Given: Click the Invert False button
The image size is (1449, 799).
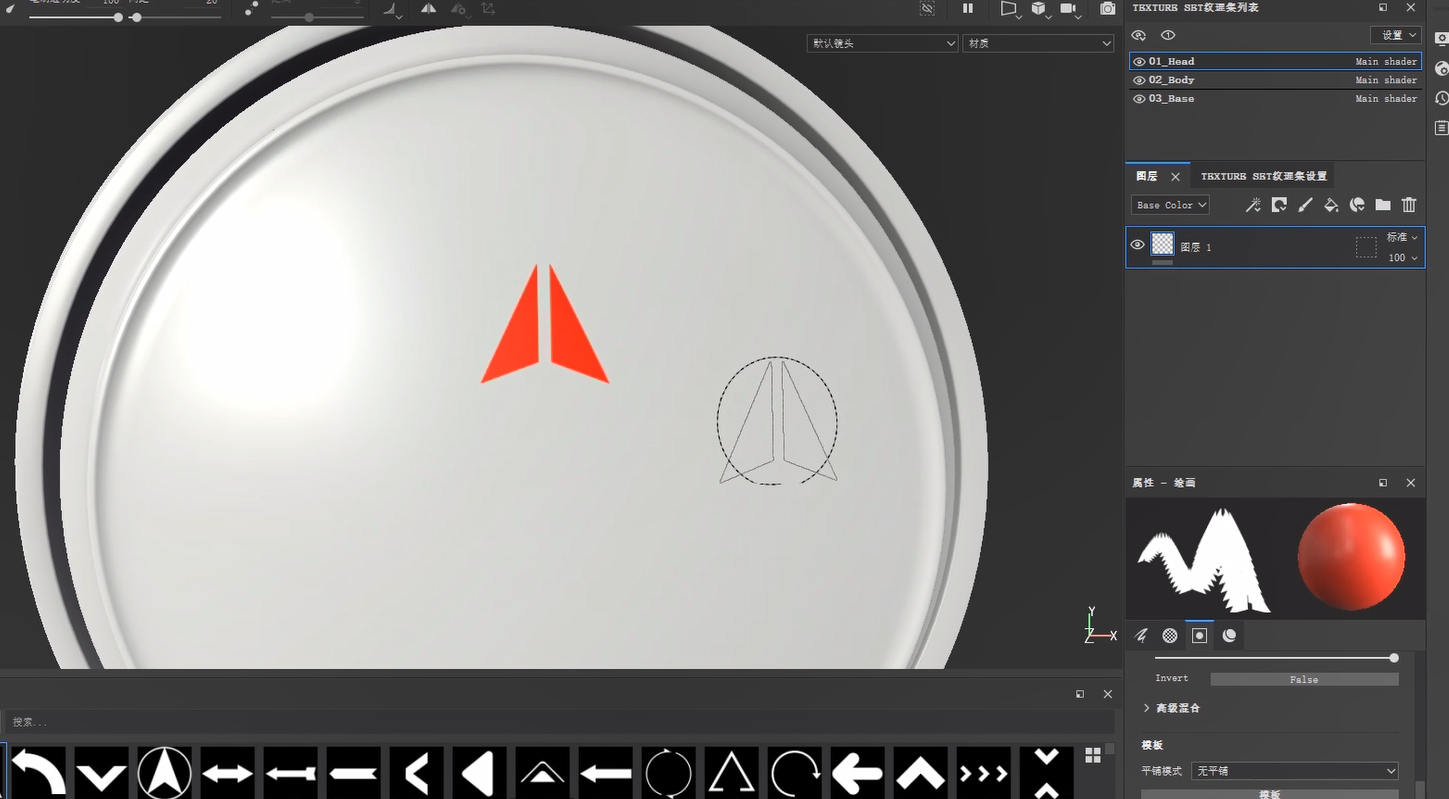Looking at the screenshot, I should (1304, 679).
